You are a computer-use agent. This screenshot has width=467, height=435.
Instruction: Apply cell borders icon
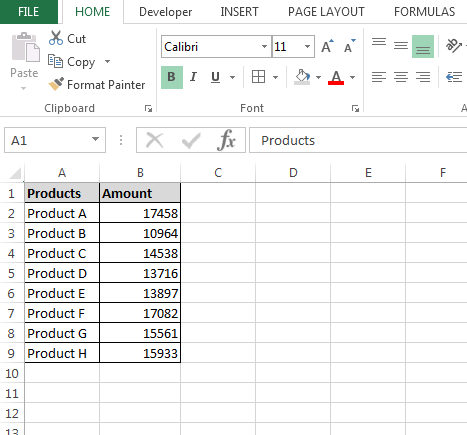(258, 77)
